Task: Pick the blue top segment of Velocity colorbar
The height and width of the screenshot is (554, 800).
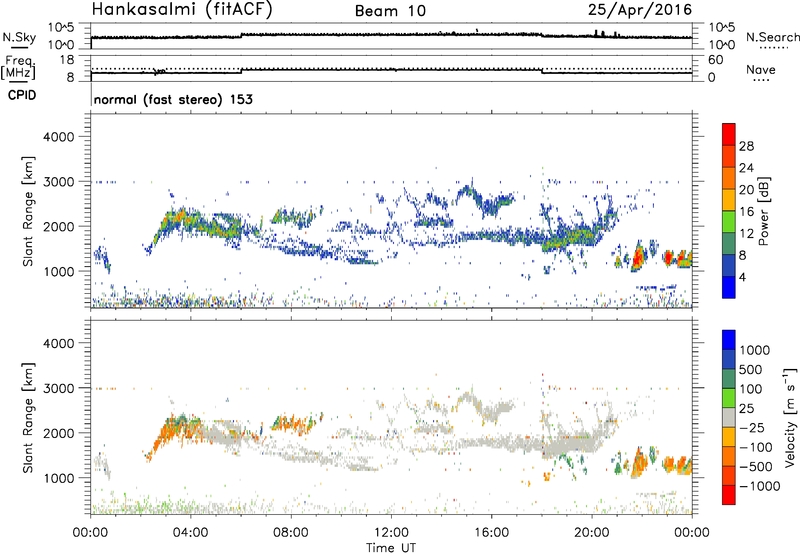Action: click(729, 340)
